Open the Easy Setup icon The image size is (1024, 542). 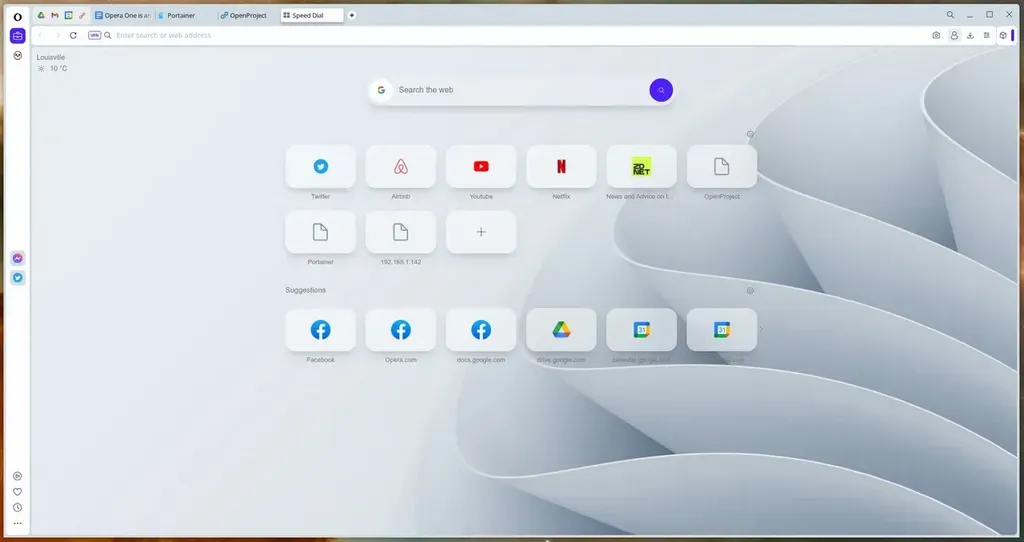(x=986, y=35)
